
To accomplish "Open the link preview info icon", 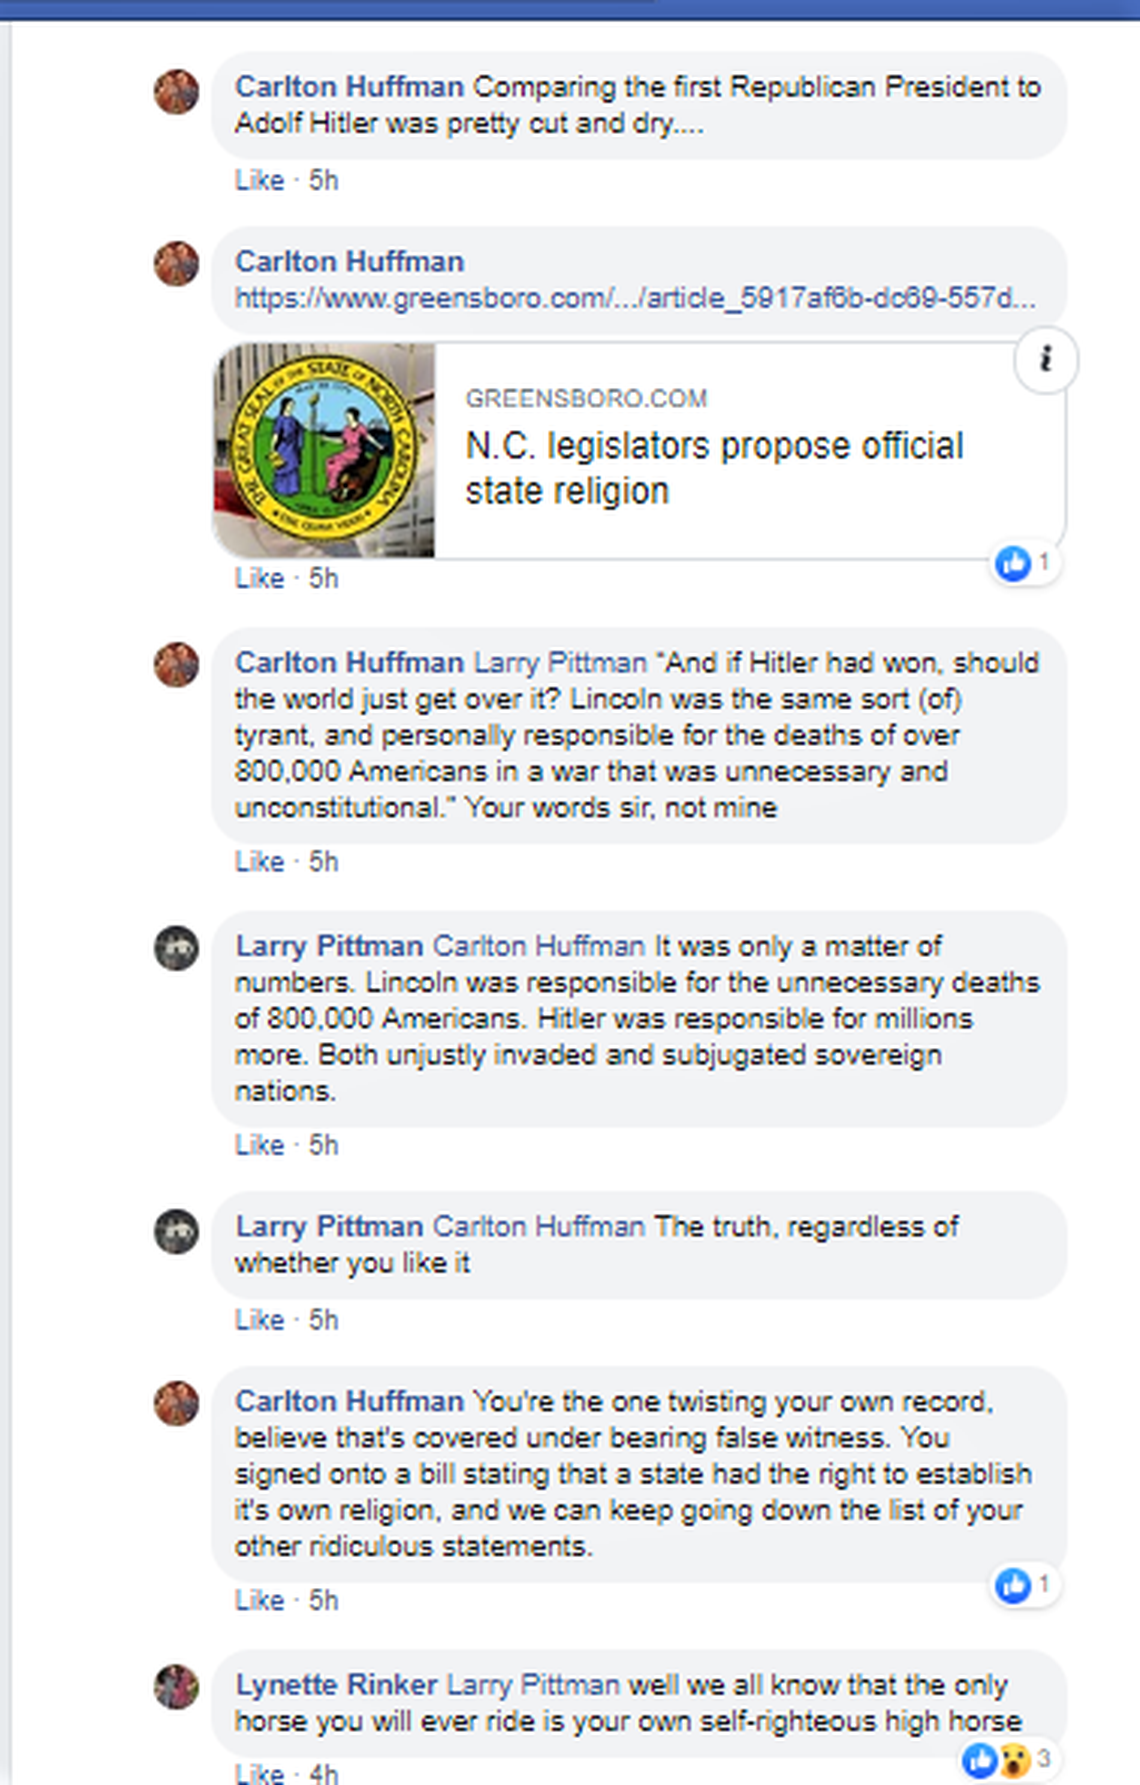I will 1045,359.
